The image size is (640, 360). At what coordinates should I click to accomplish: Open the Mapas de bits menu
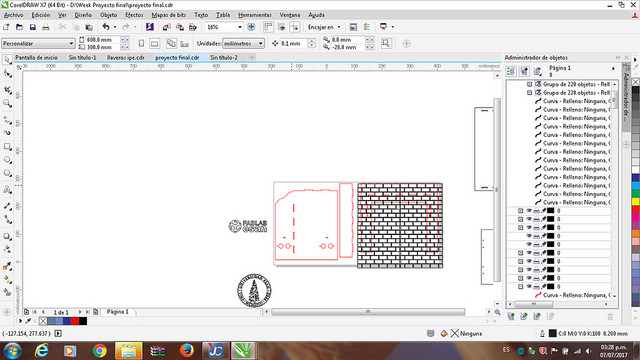[169, 15]
